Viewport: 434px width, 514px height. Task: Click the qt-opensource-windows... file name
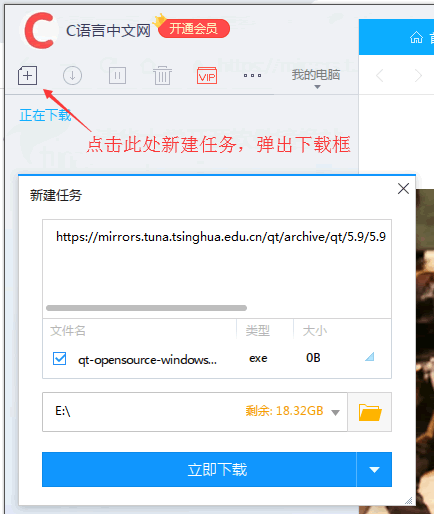tap(147, 360)
